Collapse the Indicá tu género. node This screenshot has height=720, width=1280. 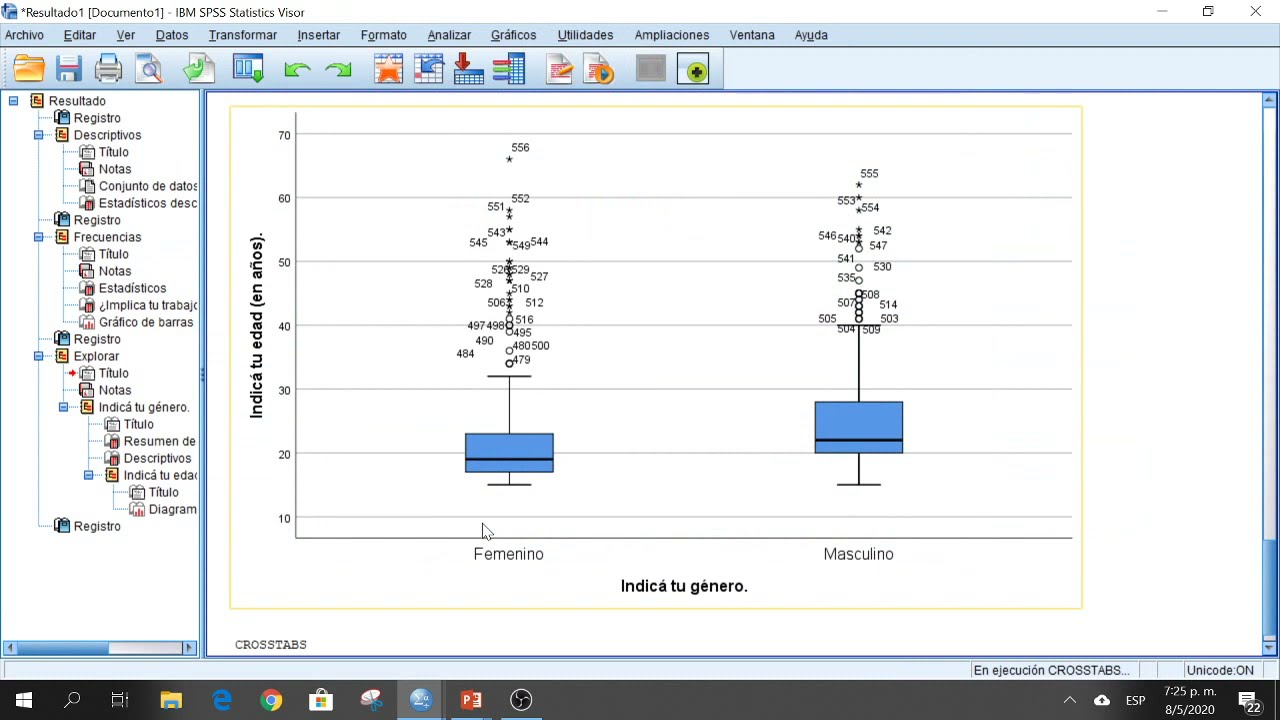click(63, 407)
